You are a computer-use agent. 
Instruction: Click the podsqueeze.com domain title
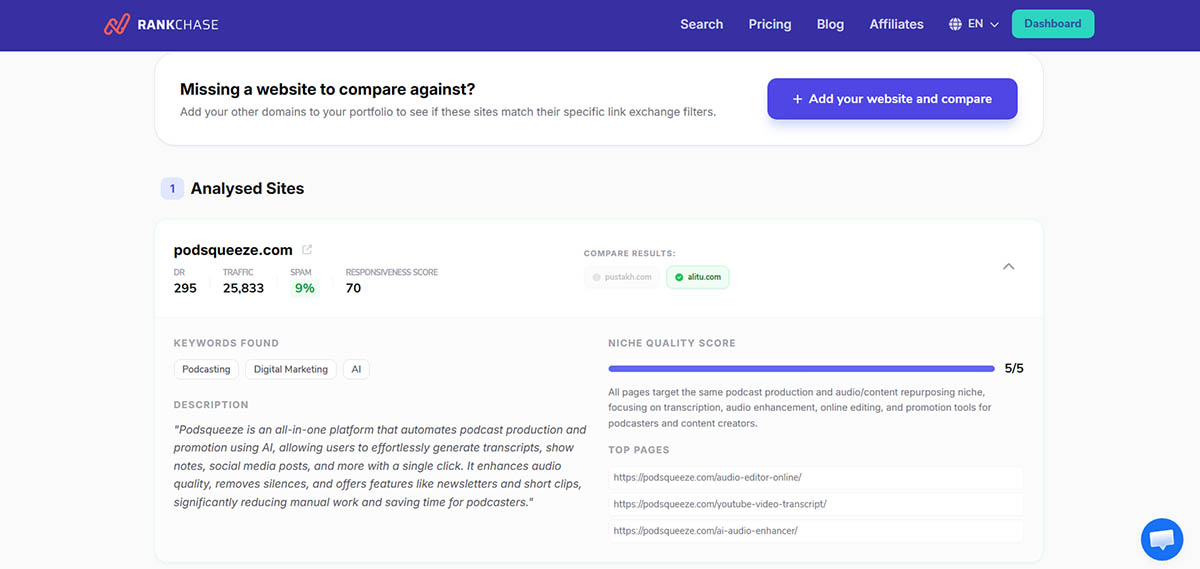pos(233,250)
